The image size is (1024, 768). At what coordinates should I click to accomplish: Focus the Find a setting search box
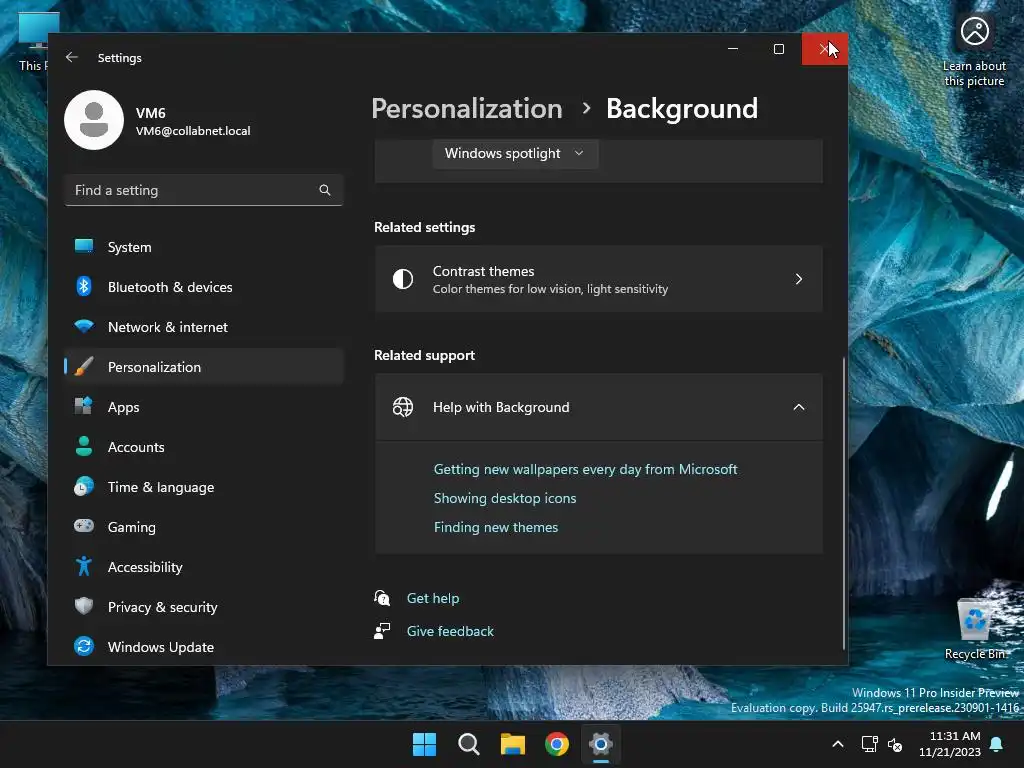coord(204,190)
